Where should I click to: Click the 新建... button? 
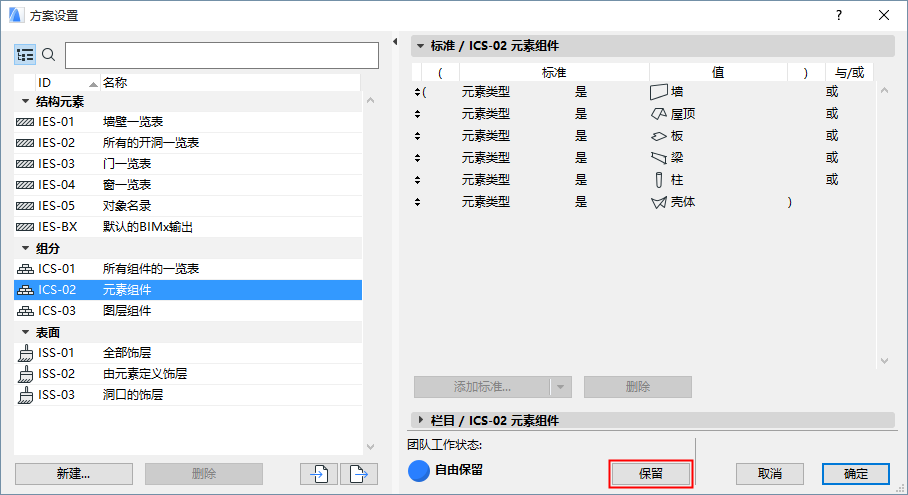pos(74,474)
